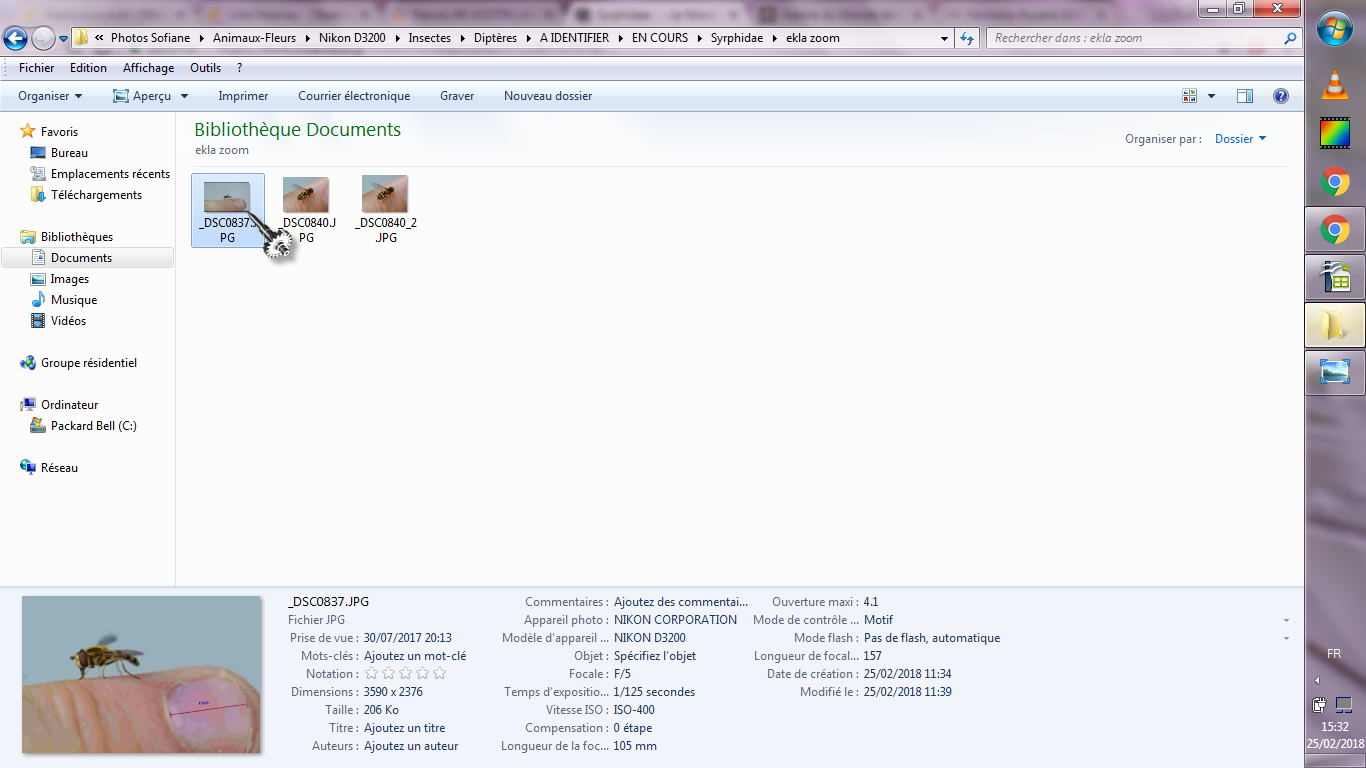Click the change view icon
The height and width of the screenshot is (768, 1366).
pyautogui.click(x=1190, y=96)
